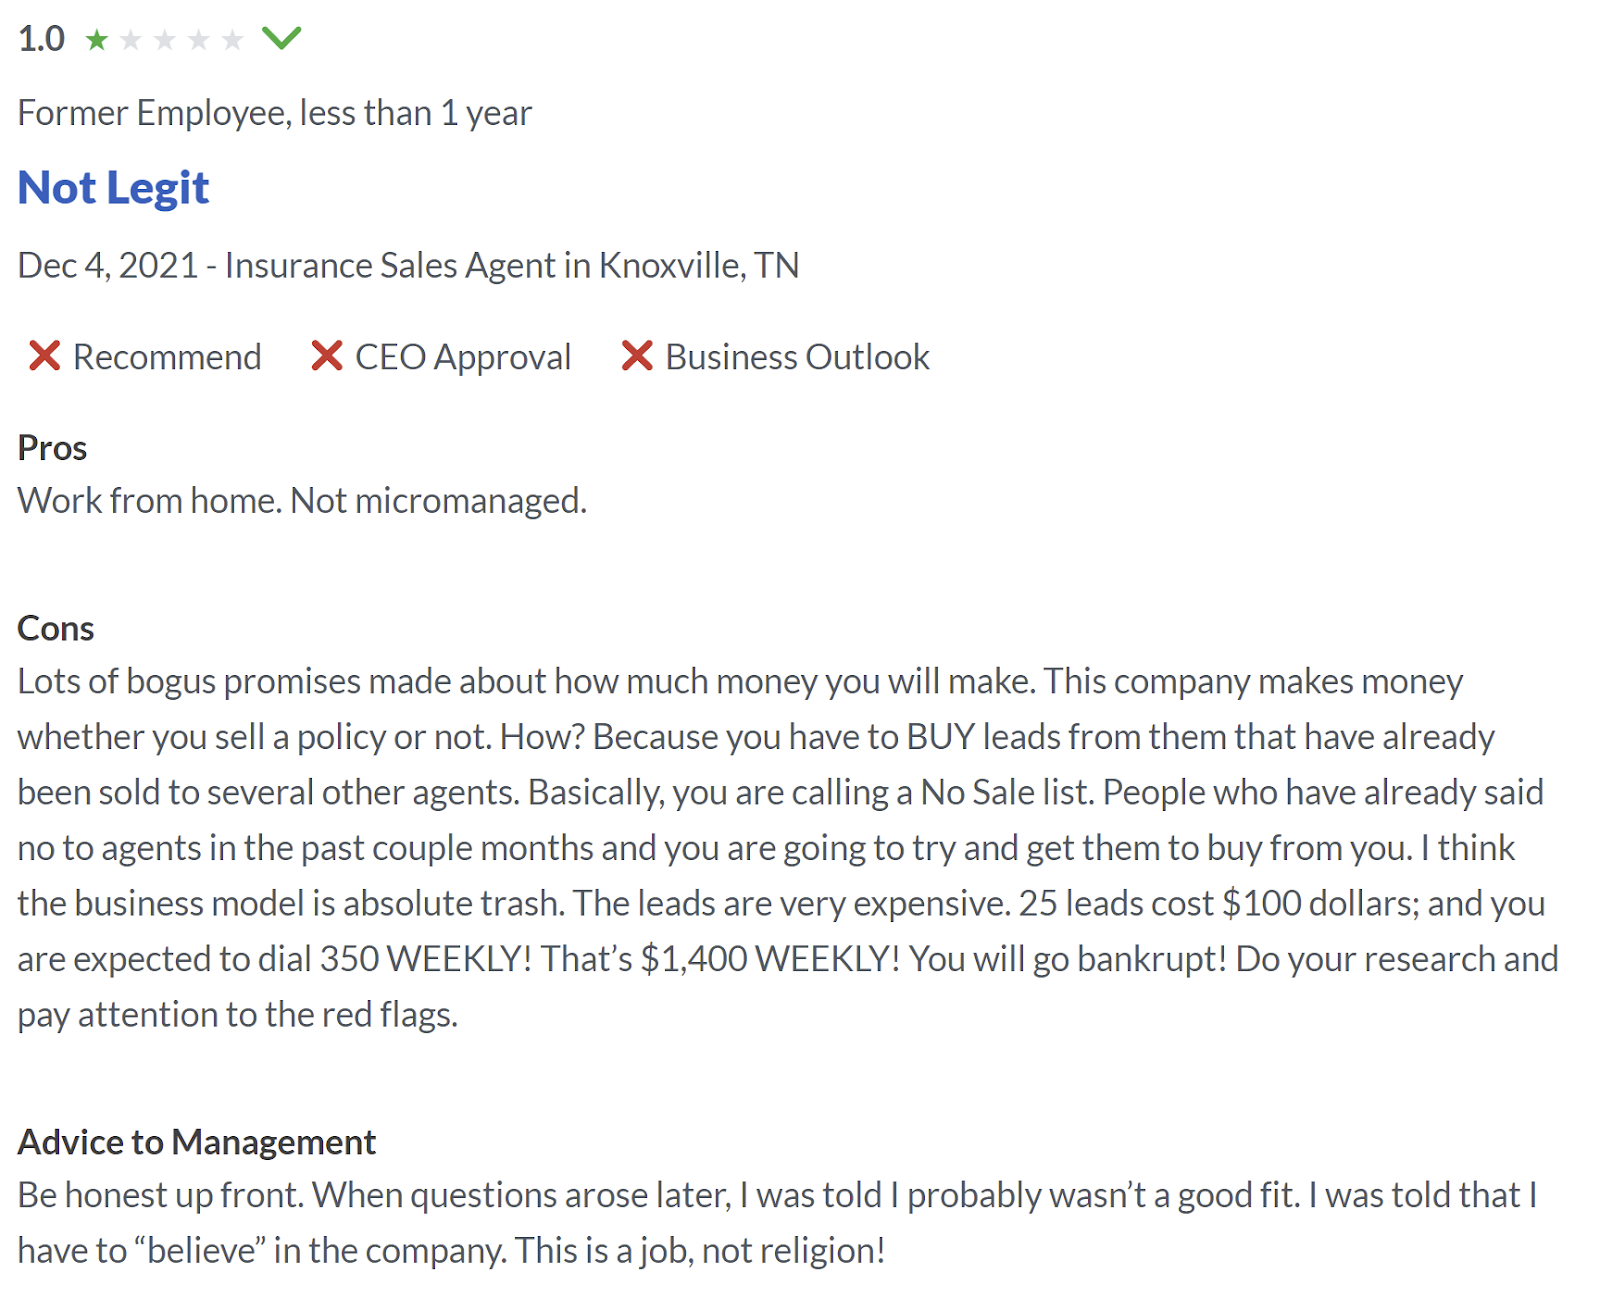Click the Pros heading
Viewport: 1600px width, 1311px height.
[52, 448]
